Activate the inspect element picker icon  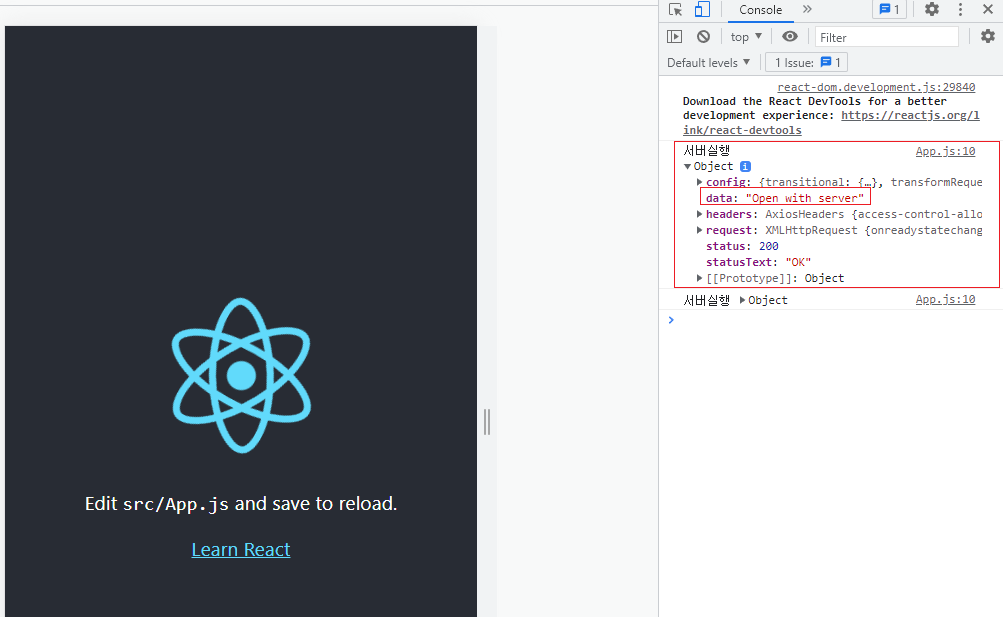click(x=675, y=10)
